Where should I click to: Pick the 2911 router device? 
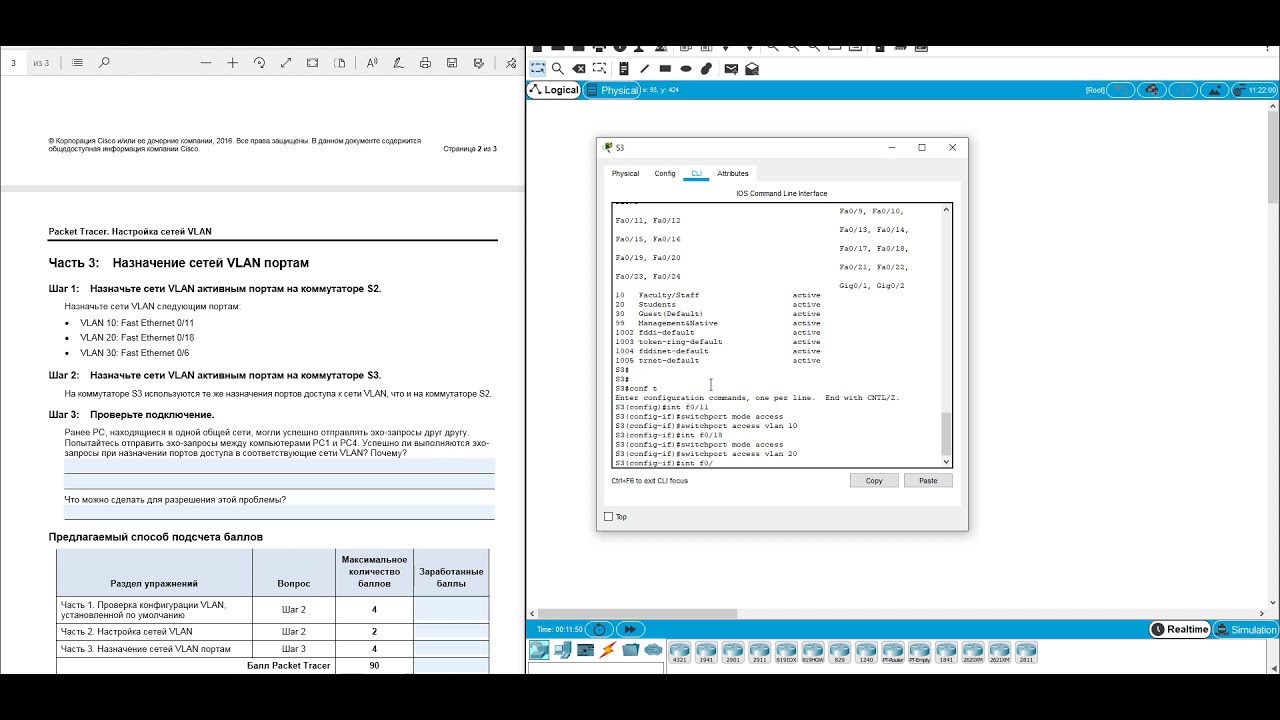(x=760, y=653)
